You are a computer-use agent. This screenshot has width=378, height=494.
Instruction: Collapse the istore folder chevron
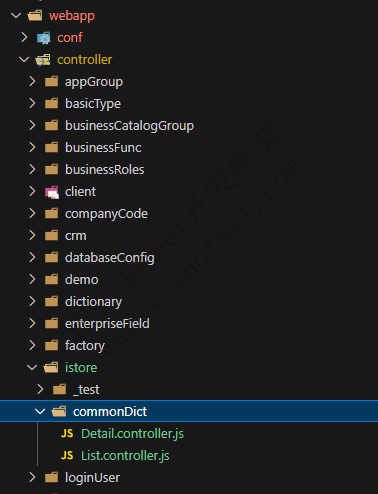click(32, 367)
